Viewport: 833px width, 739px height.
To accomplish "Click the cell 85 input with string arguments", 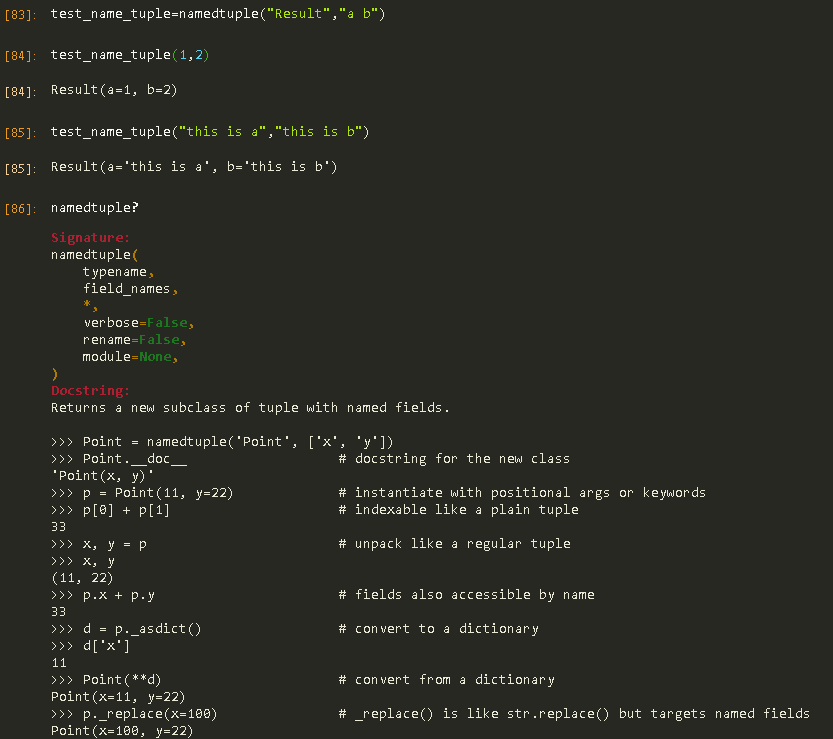I will (x=210, y=132).
